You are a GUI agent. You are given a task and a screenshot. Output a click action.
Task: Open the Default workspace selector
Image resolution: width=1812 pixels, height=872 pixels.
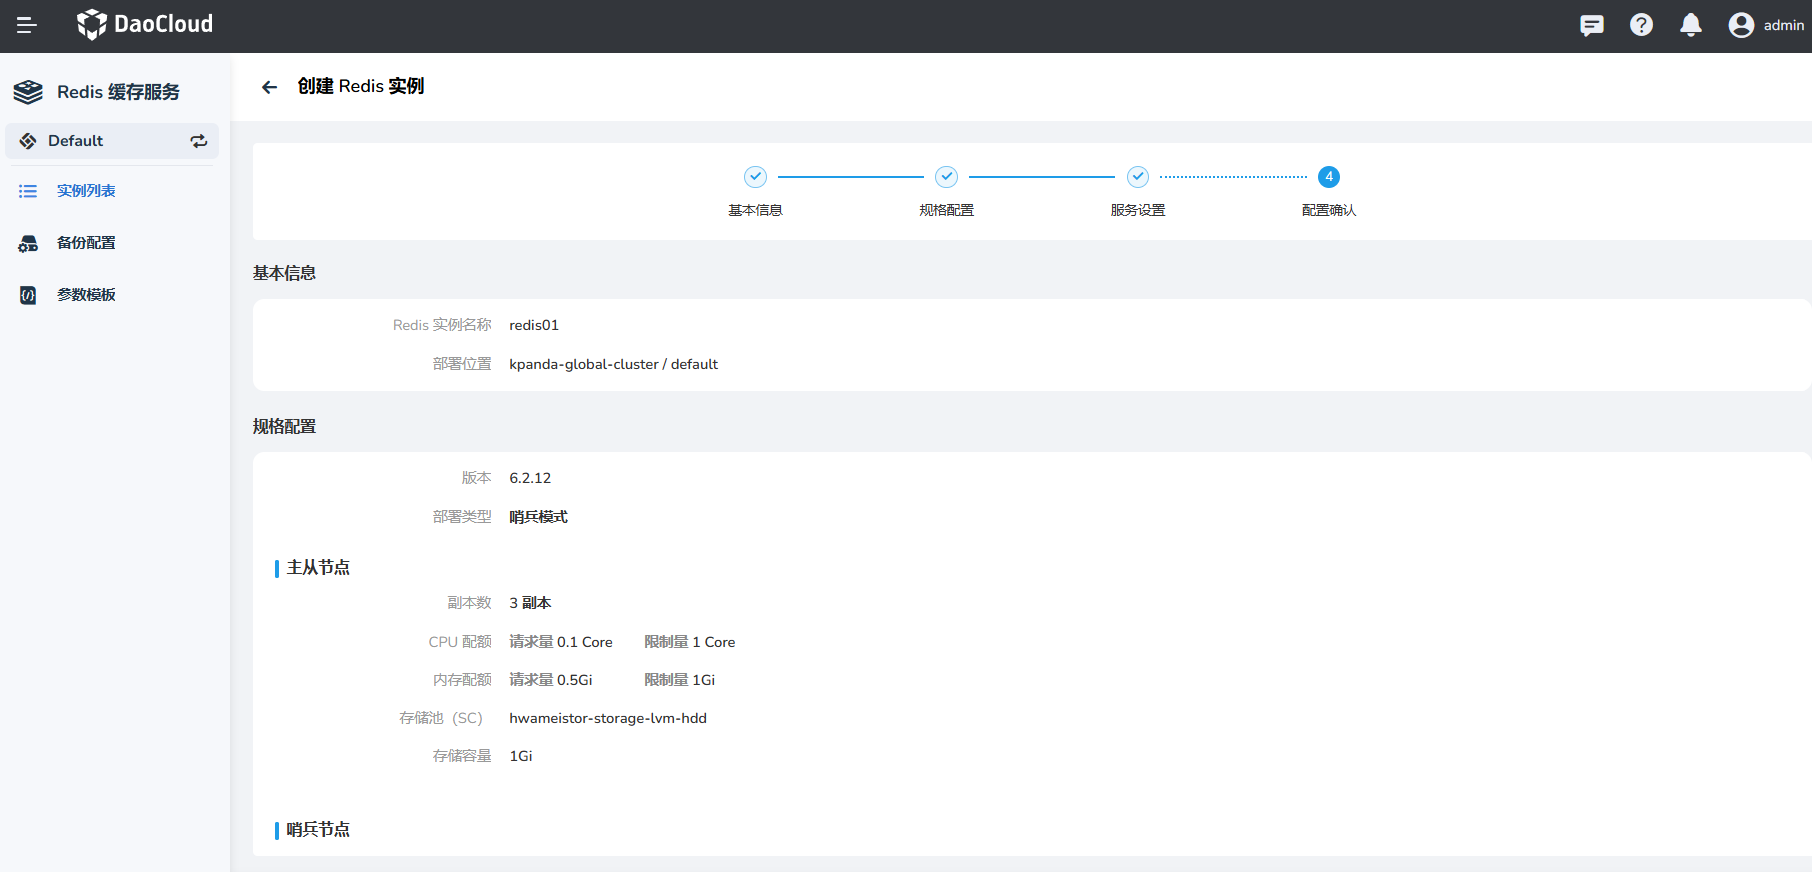[76, 141]
